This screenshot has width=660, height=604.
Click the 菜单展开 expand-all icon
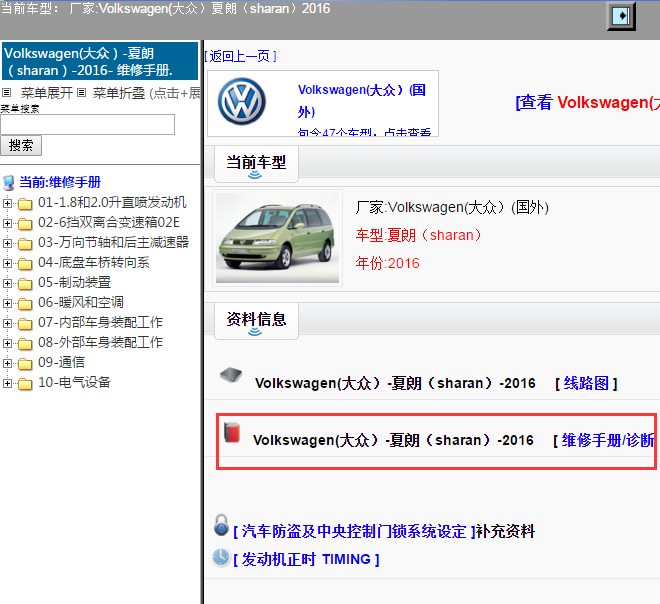pos(7,93)
